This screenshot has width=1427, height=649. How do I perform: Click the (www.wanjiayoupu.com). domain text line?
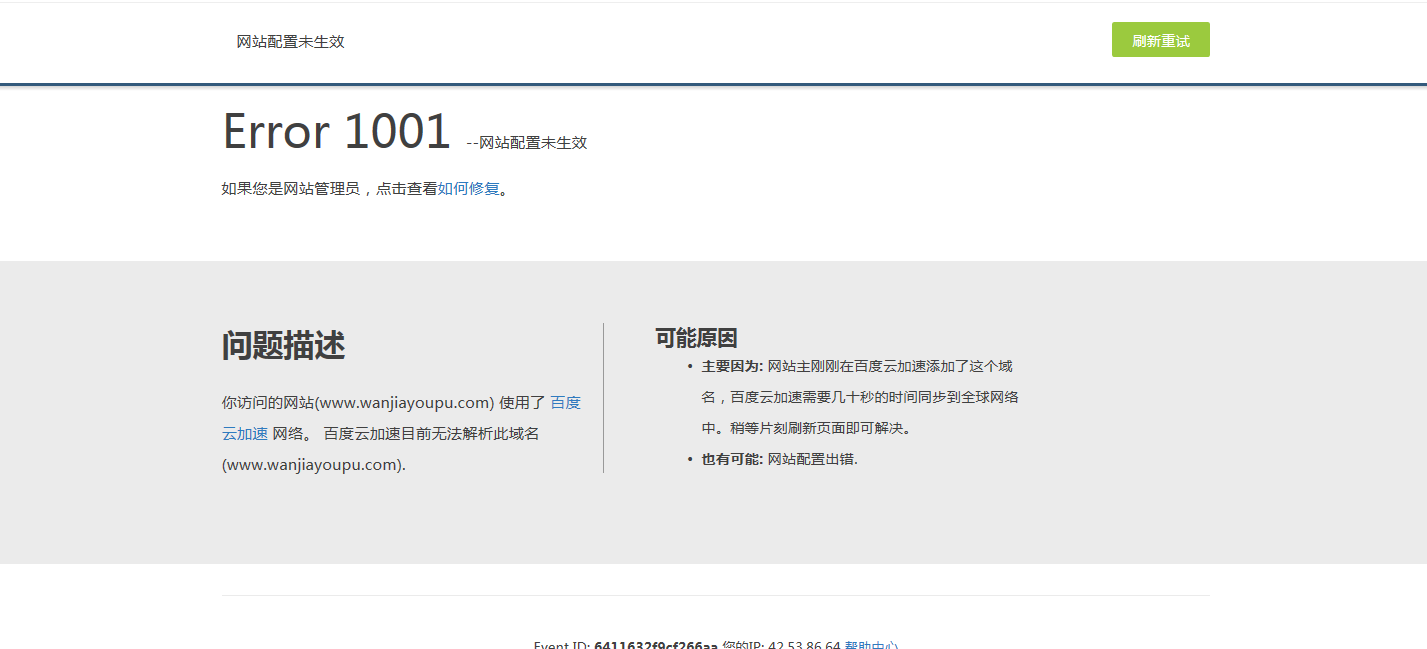click(x=314, y=465)
